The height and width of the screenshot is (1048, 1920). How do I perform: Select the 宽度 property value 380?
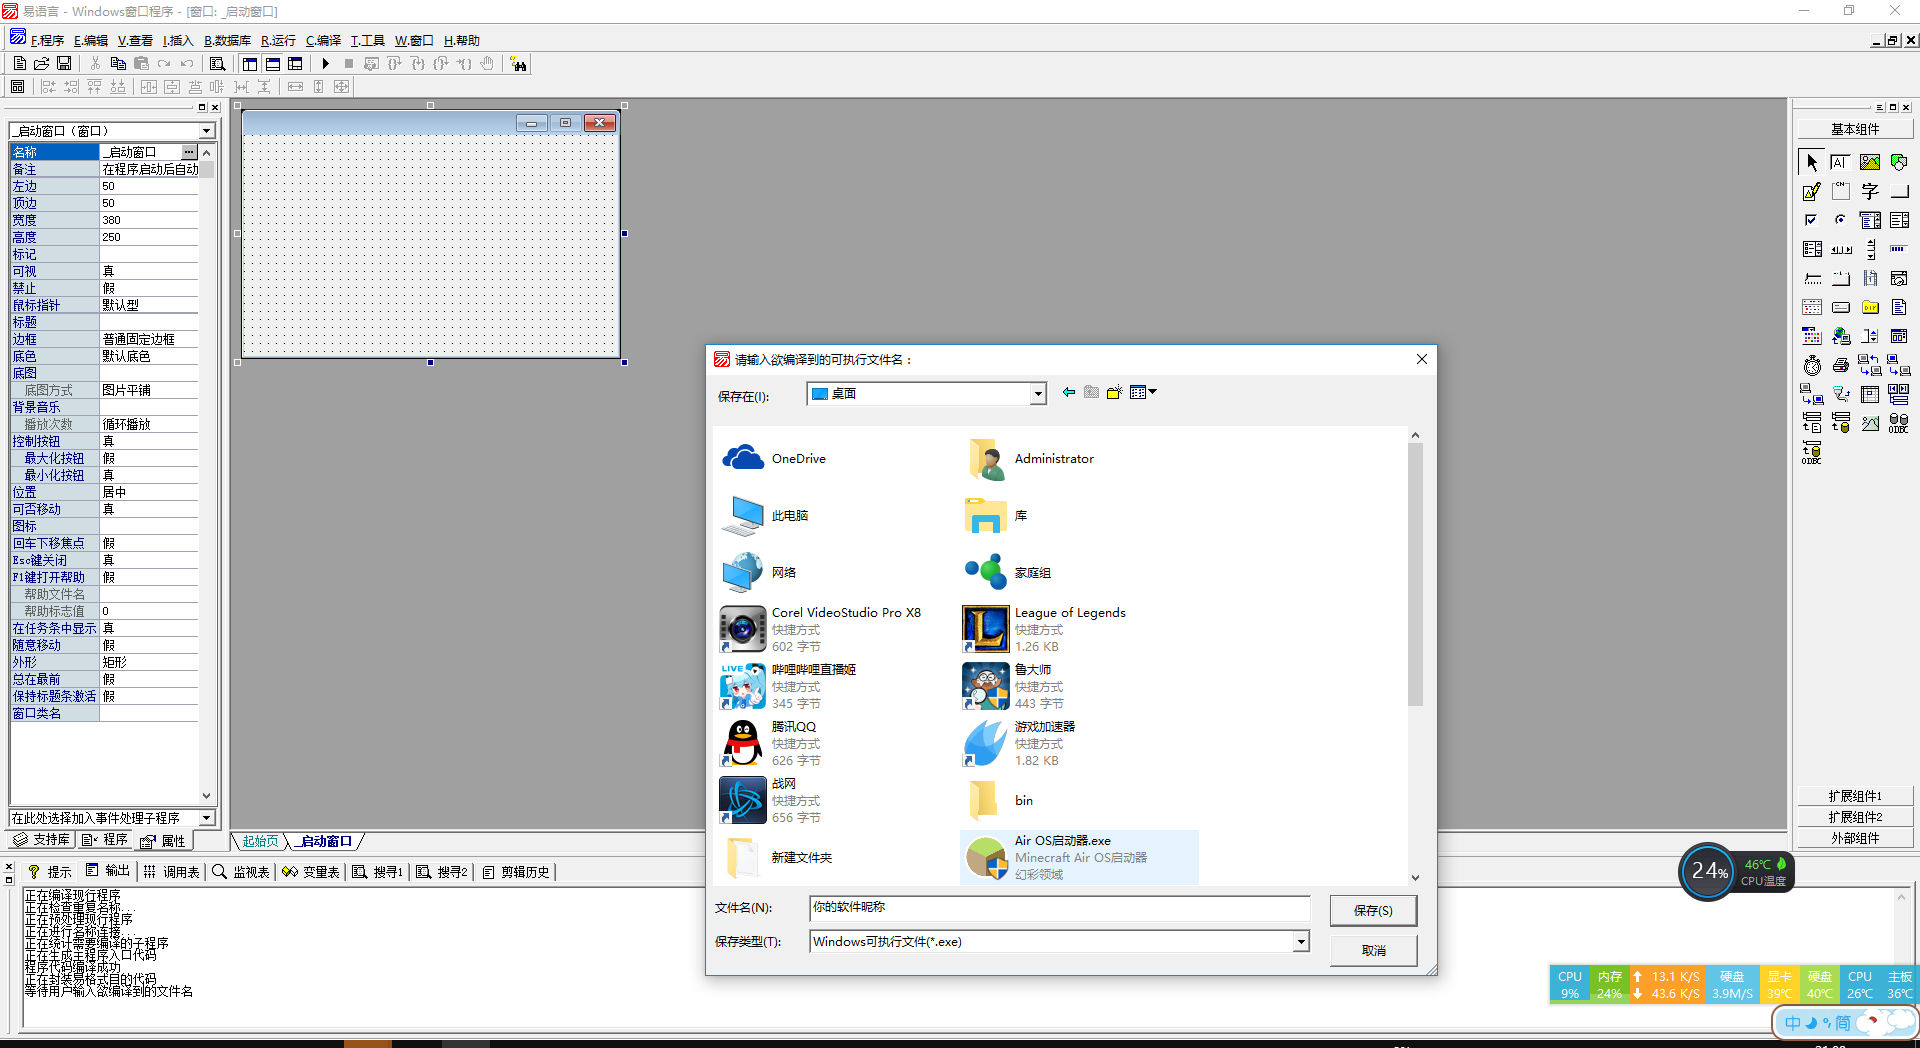pyautogui.click(x=148, y=220)
